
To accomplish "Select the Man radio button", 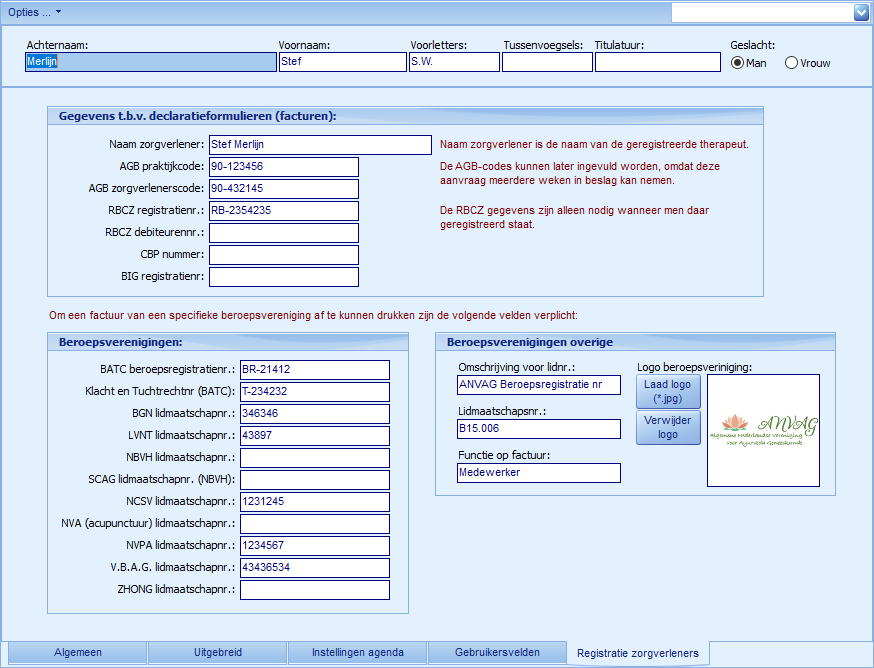I will (738, 63).
